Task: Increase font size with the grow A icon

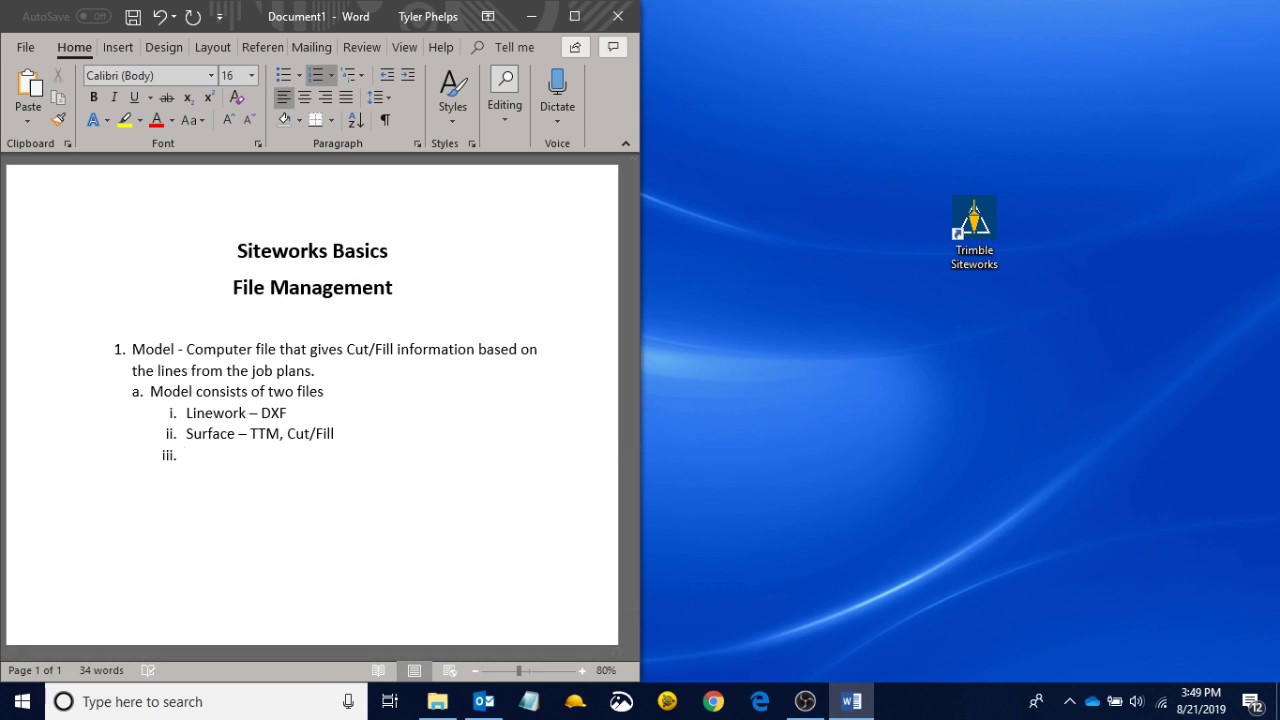Action: (229, 120)
